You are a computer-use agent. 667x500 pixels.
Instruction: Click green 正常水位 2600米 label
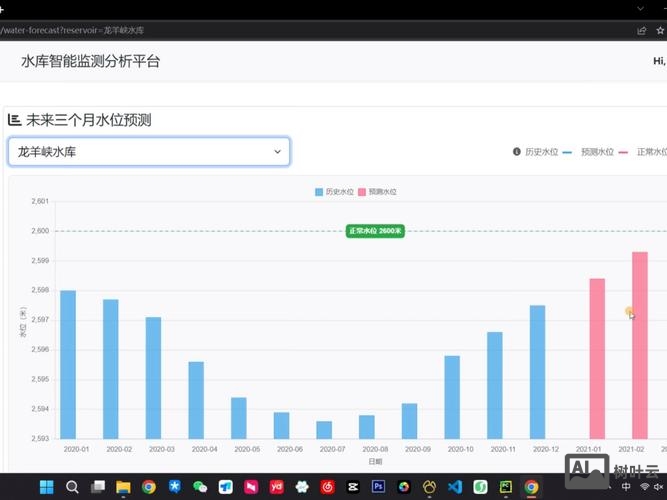point(375,231)
